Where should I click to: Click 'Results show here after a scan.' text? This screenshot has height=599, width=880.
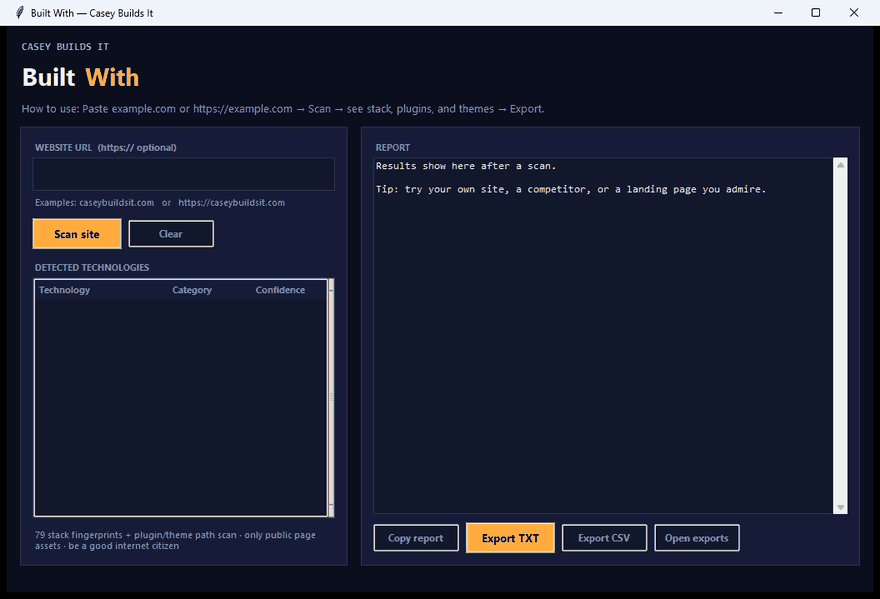coord(466,166)
